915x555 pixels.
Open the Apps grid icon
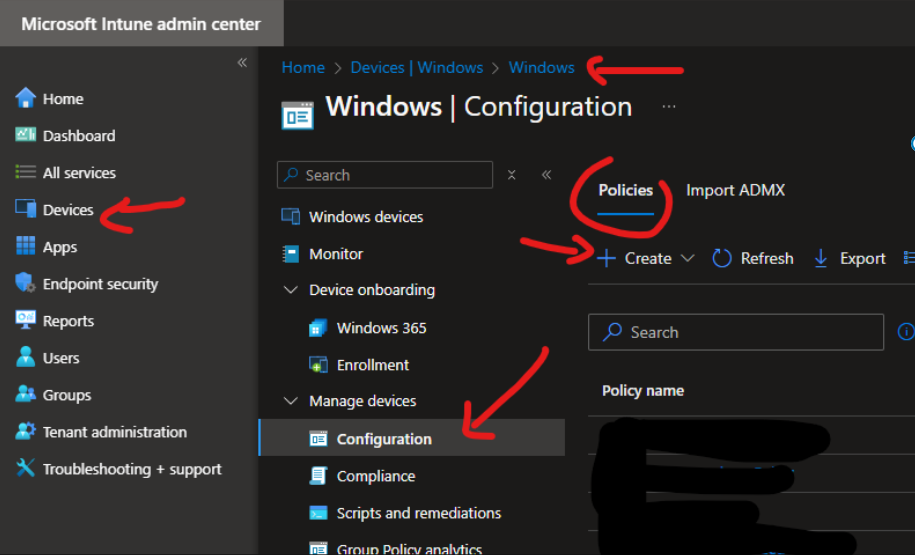(x=25, y=246)
